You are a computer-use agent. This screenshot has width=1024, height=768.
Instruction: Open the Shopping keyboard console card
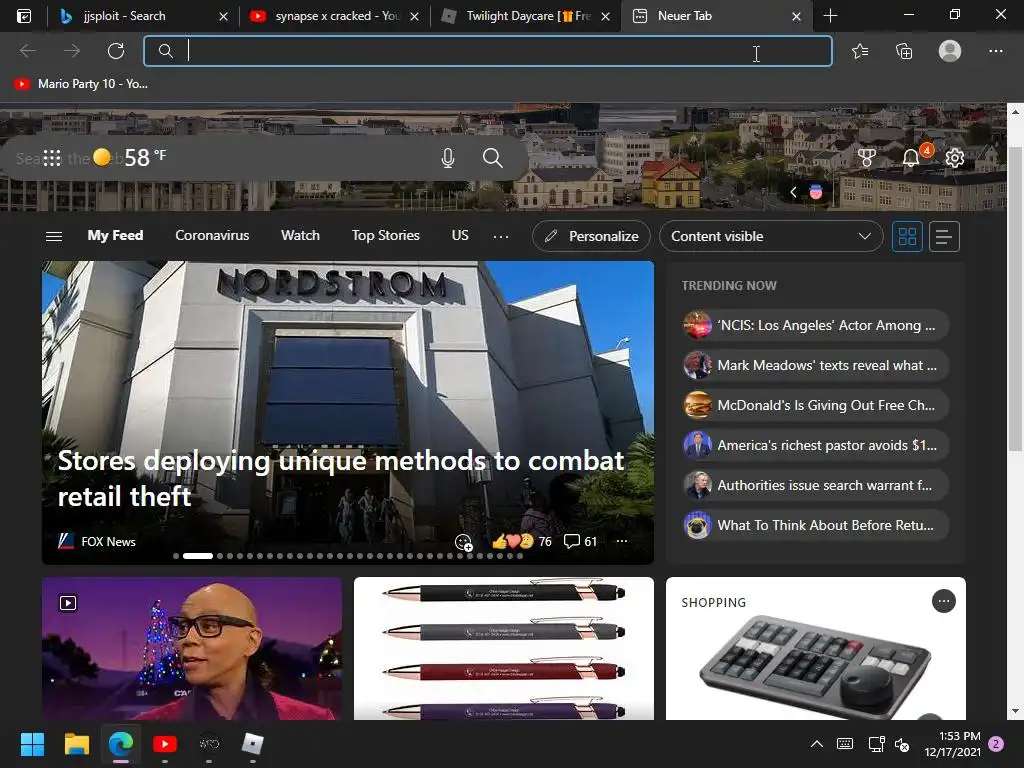[816, 648]
